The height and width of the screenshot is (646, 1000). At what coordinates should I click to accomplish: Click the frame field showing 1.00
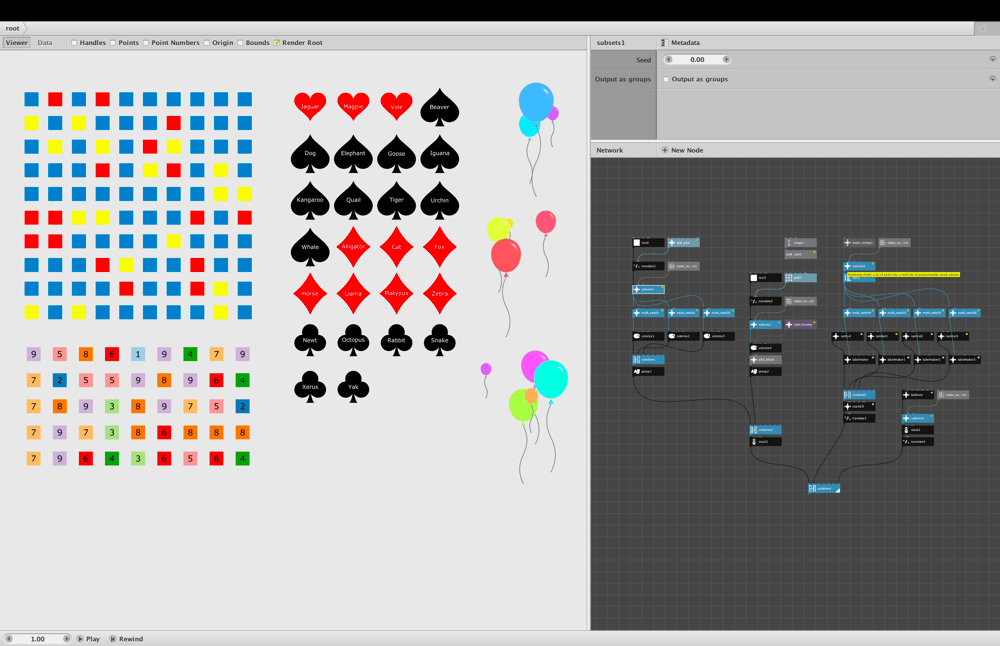(x=38, y=639)
